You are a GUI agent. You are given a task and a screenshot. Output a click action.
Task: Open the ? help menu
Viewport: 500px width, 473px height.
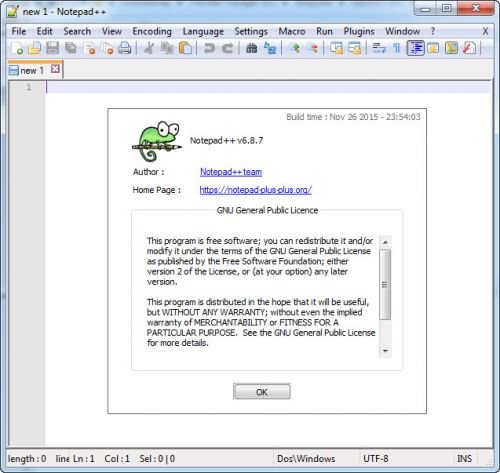[x=433, y=31]
